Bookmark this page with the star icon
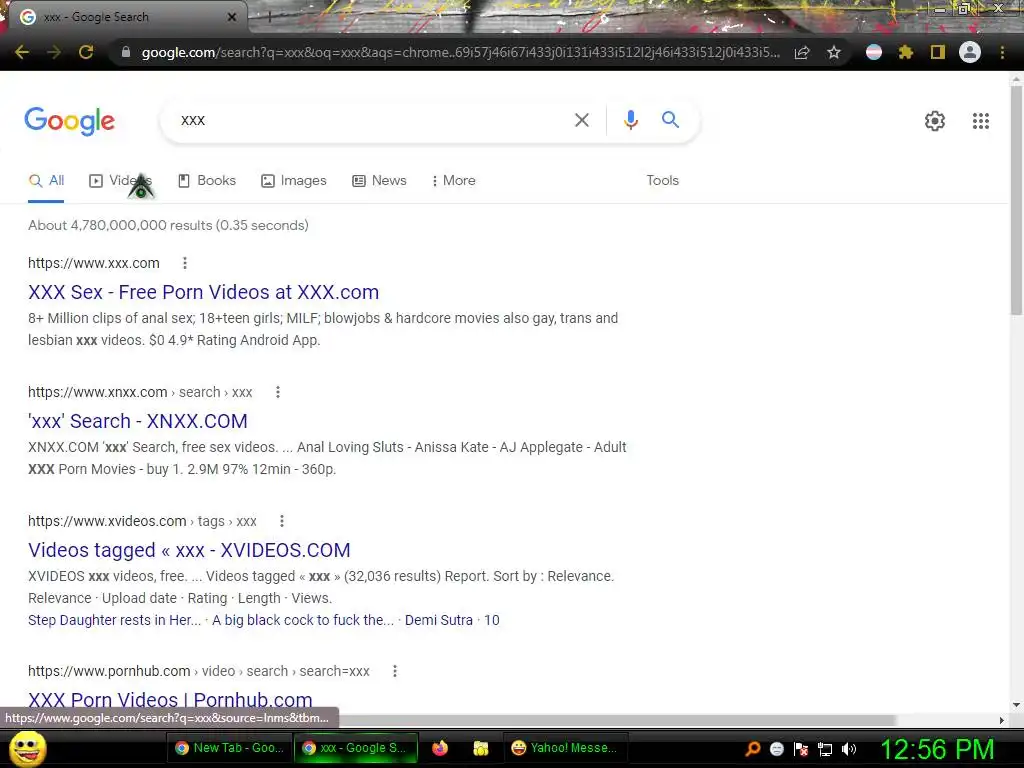The width and height of the screenshot is (1024, 768). pos(834,52)
